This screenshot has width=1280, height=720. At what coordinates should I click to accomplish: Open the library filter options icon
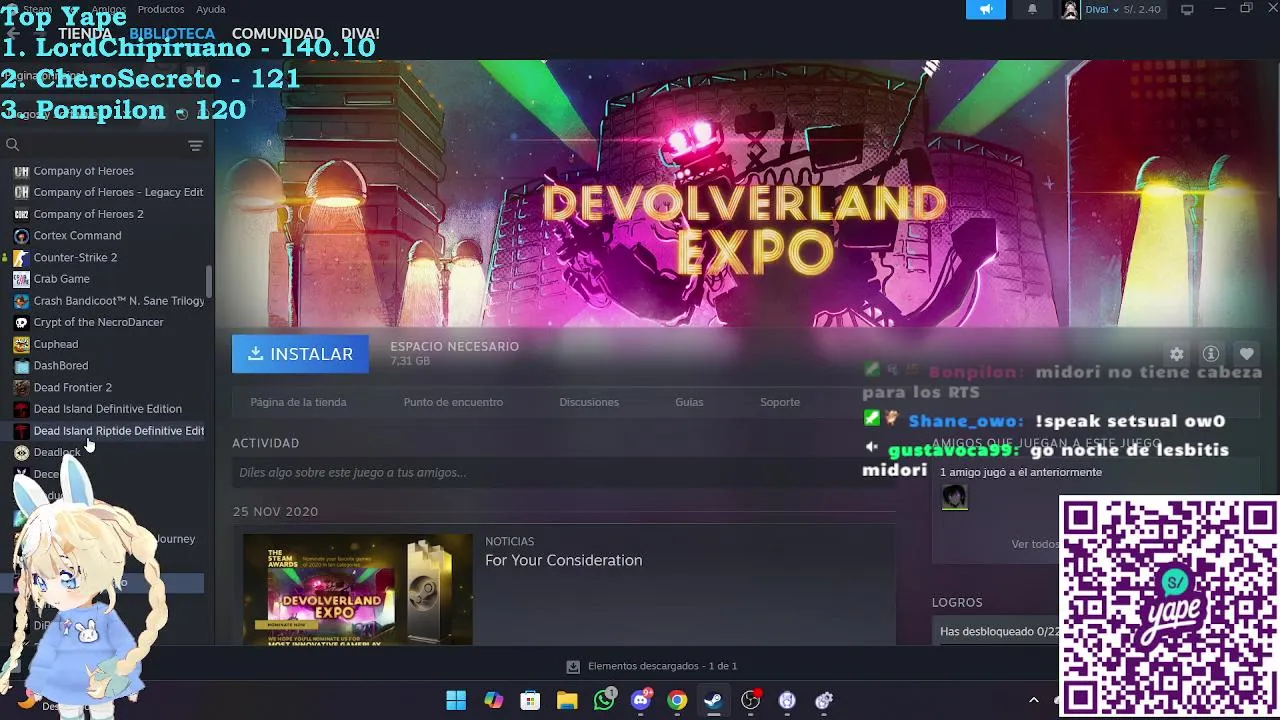[195, 146]
